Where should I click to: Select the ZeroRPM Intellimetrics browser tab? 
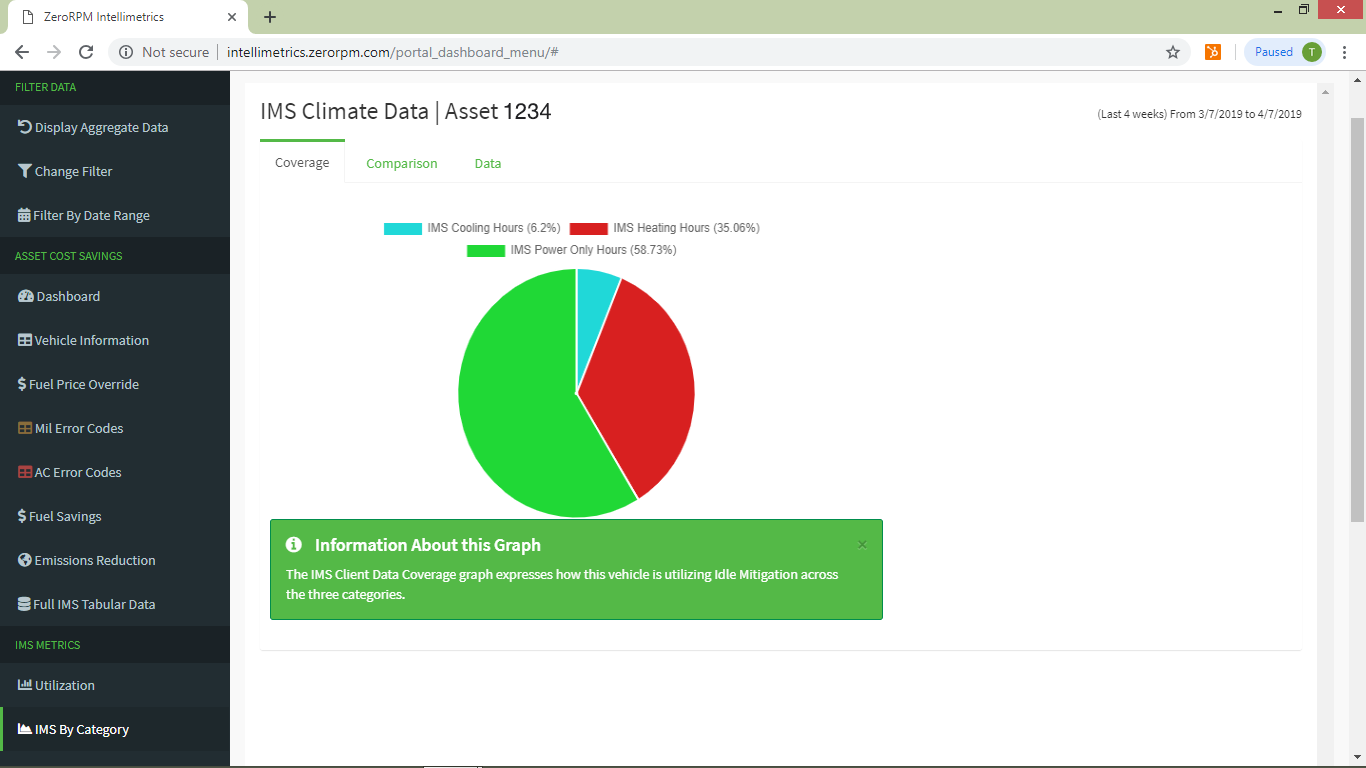click(126, 17)
